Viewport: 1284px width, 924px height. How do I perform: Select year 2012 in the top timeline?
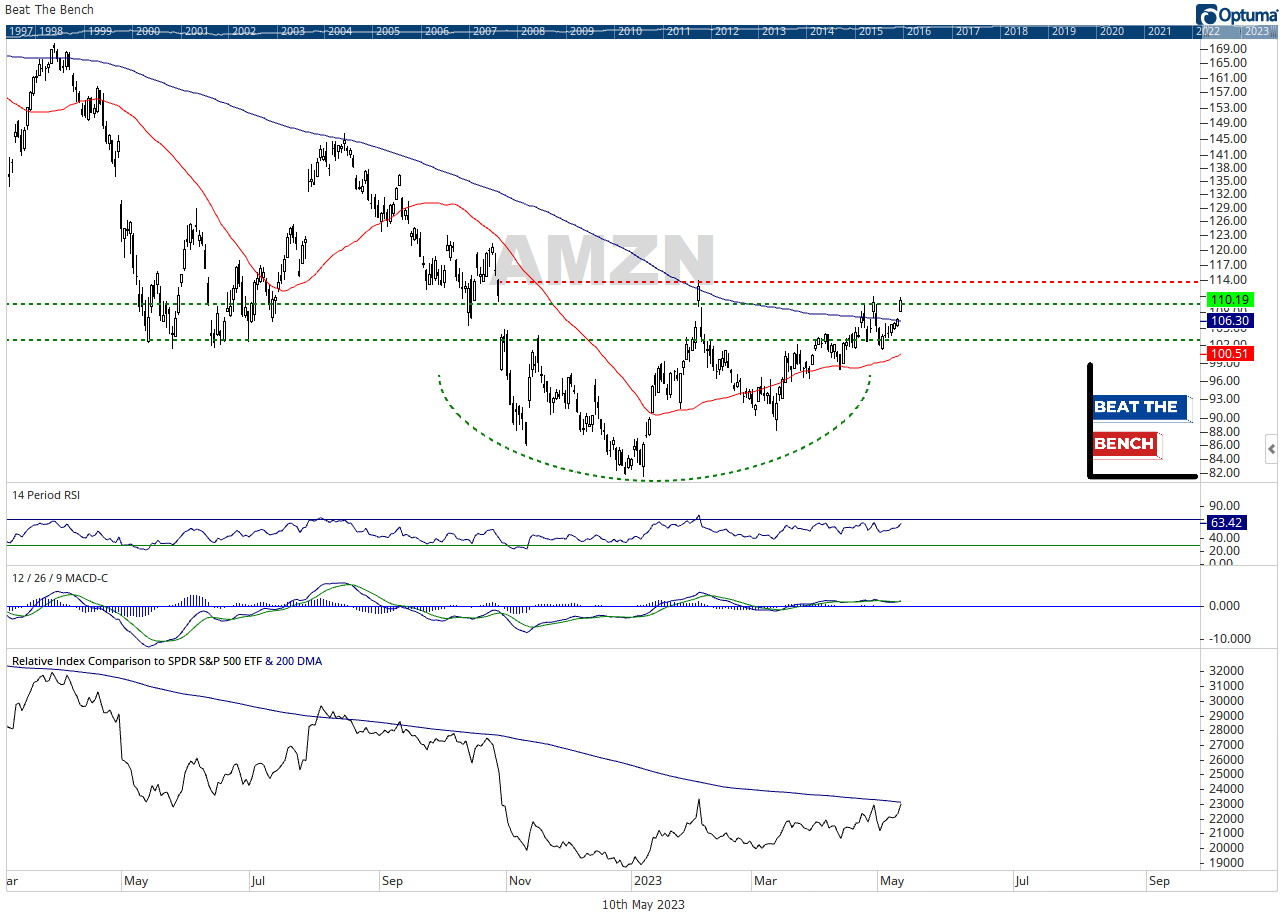point(726,31)
